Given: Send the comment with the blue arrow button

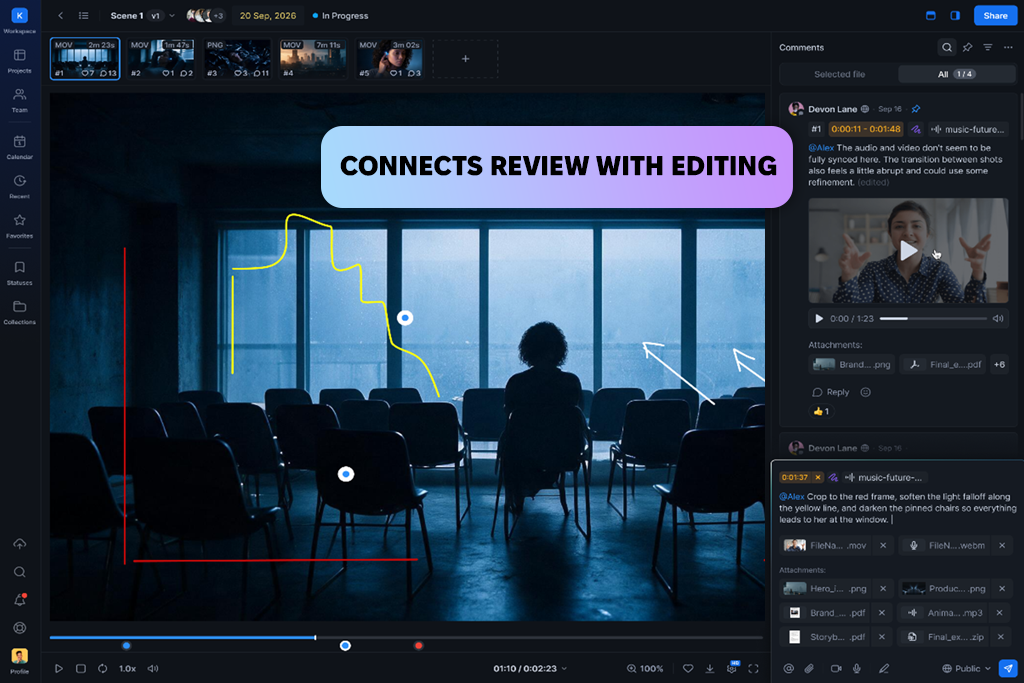Looking at the screenshot, I should tap(1008, 668).
